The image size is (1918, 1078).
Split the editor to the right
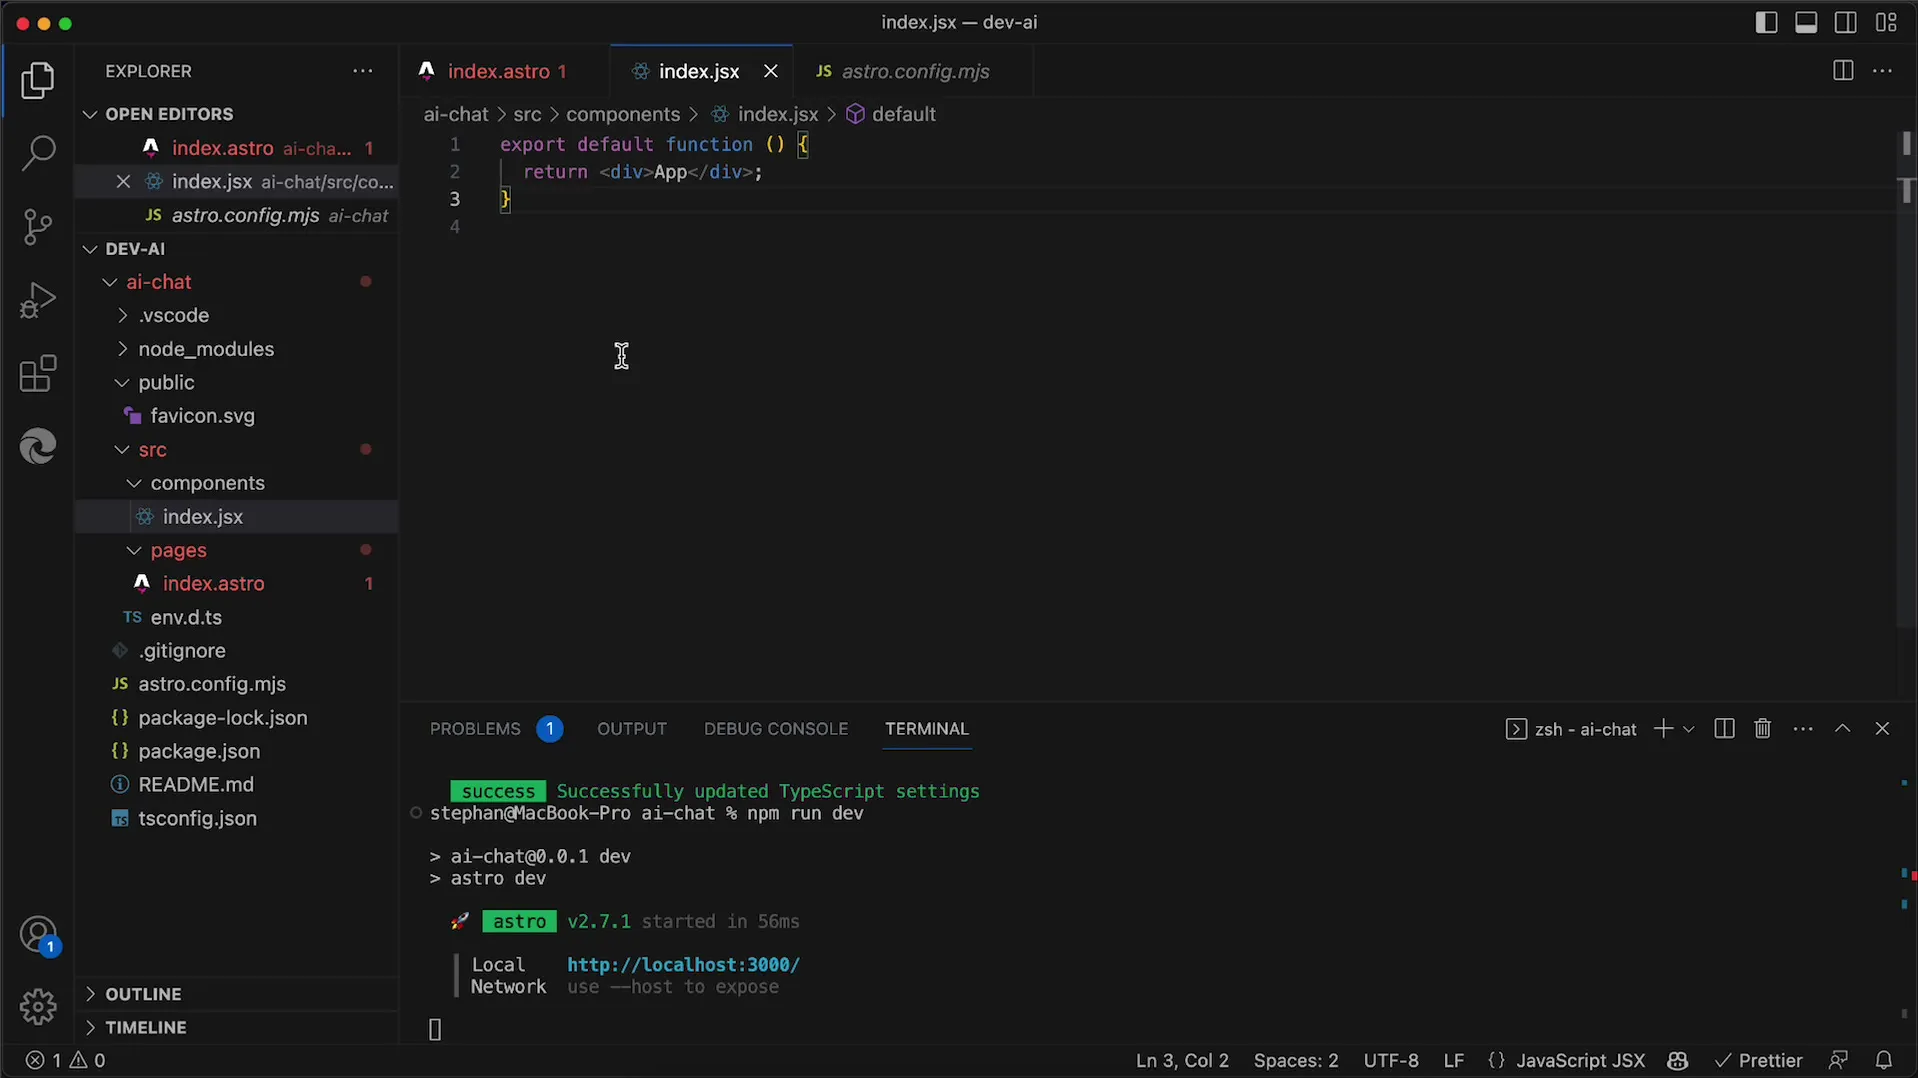pyautogui.click(x=1842, y=71)
